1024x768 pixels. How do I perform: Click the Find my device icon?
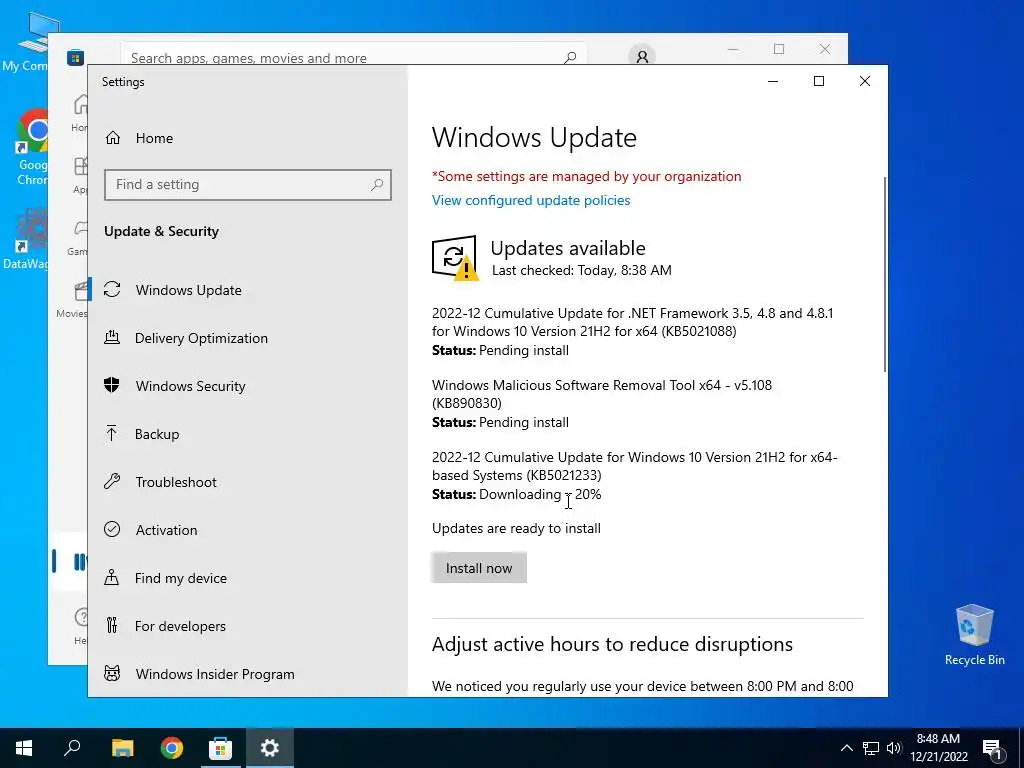[112, 577]
